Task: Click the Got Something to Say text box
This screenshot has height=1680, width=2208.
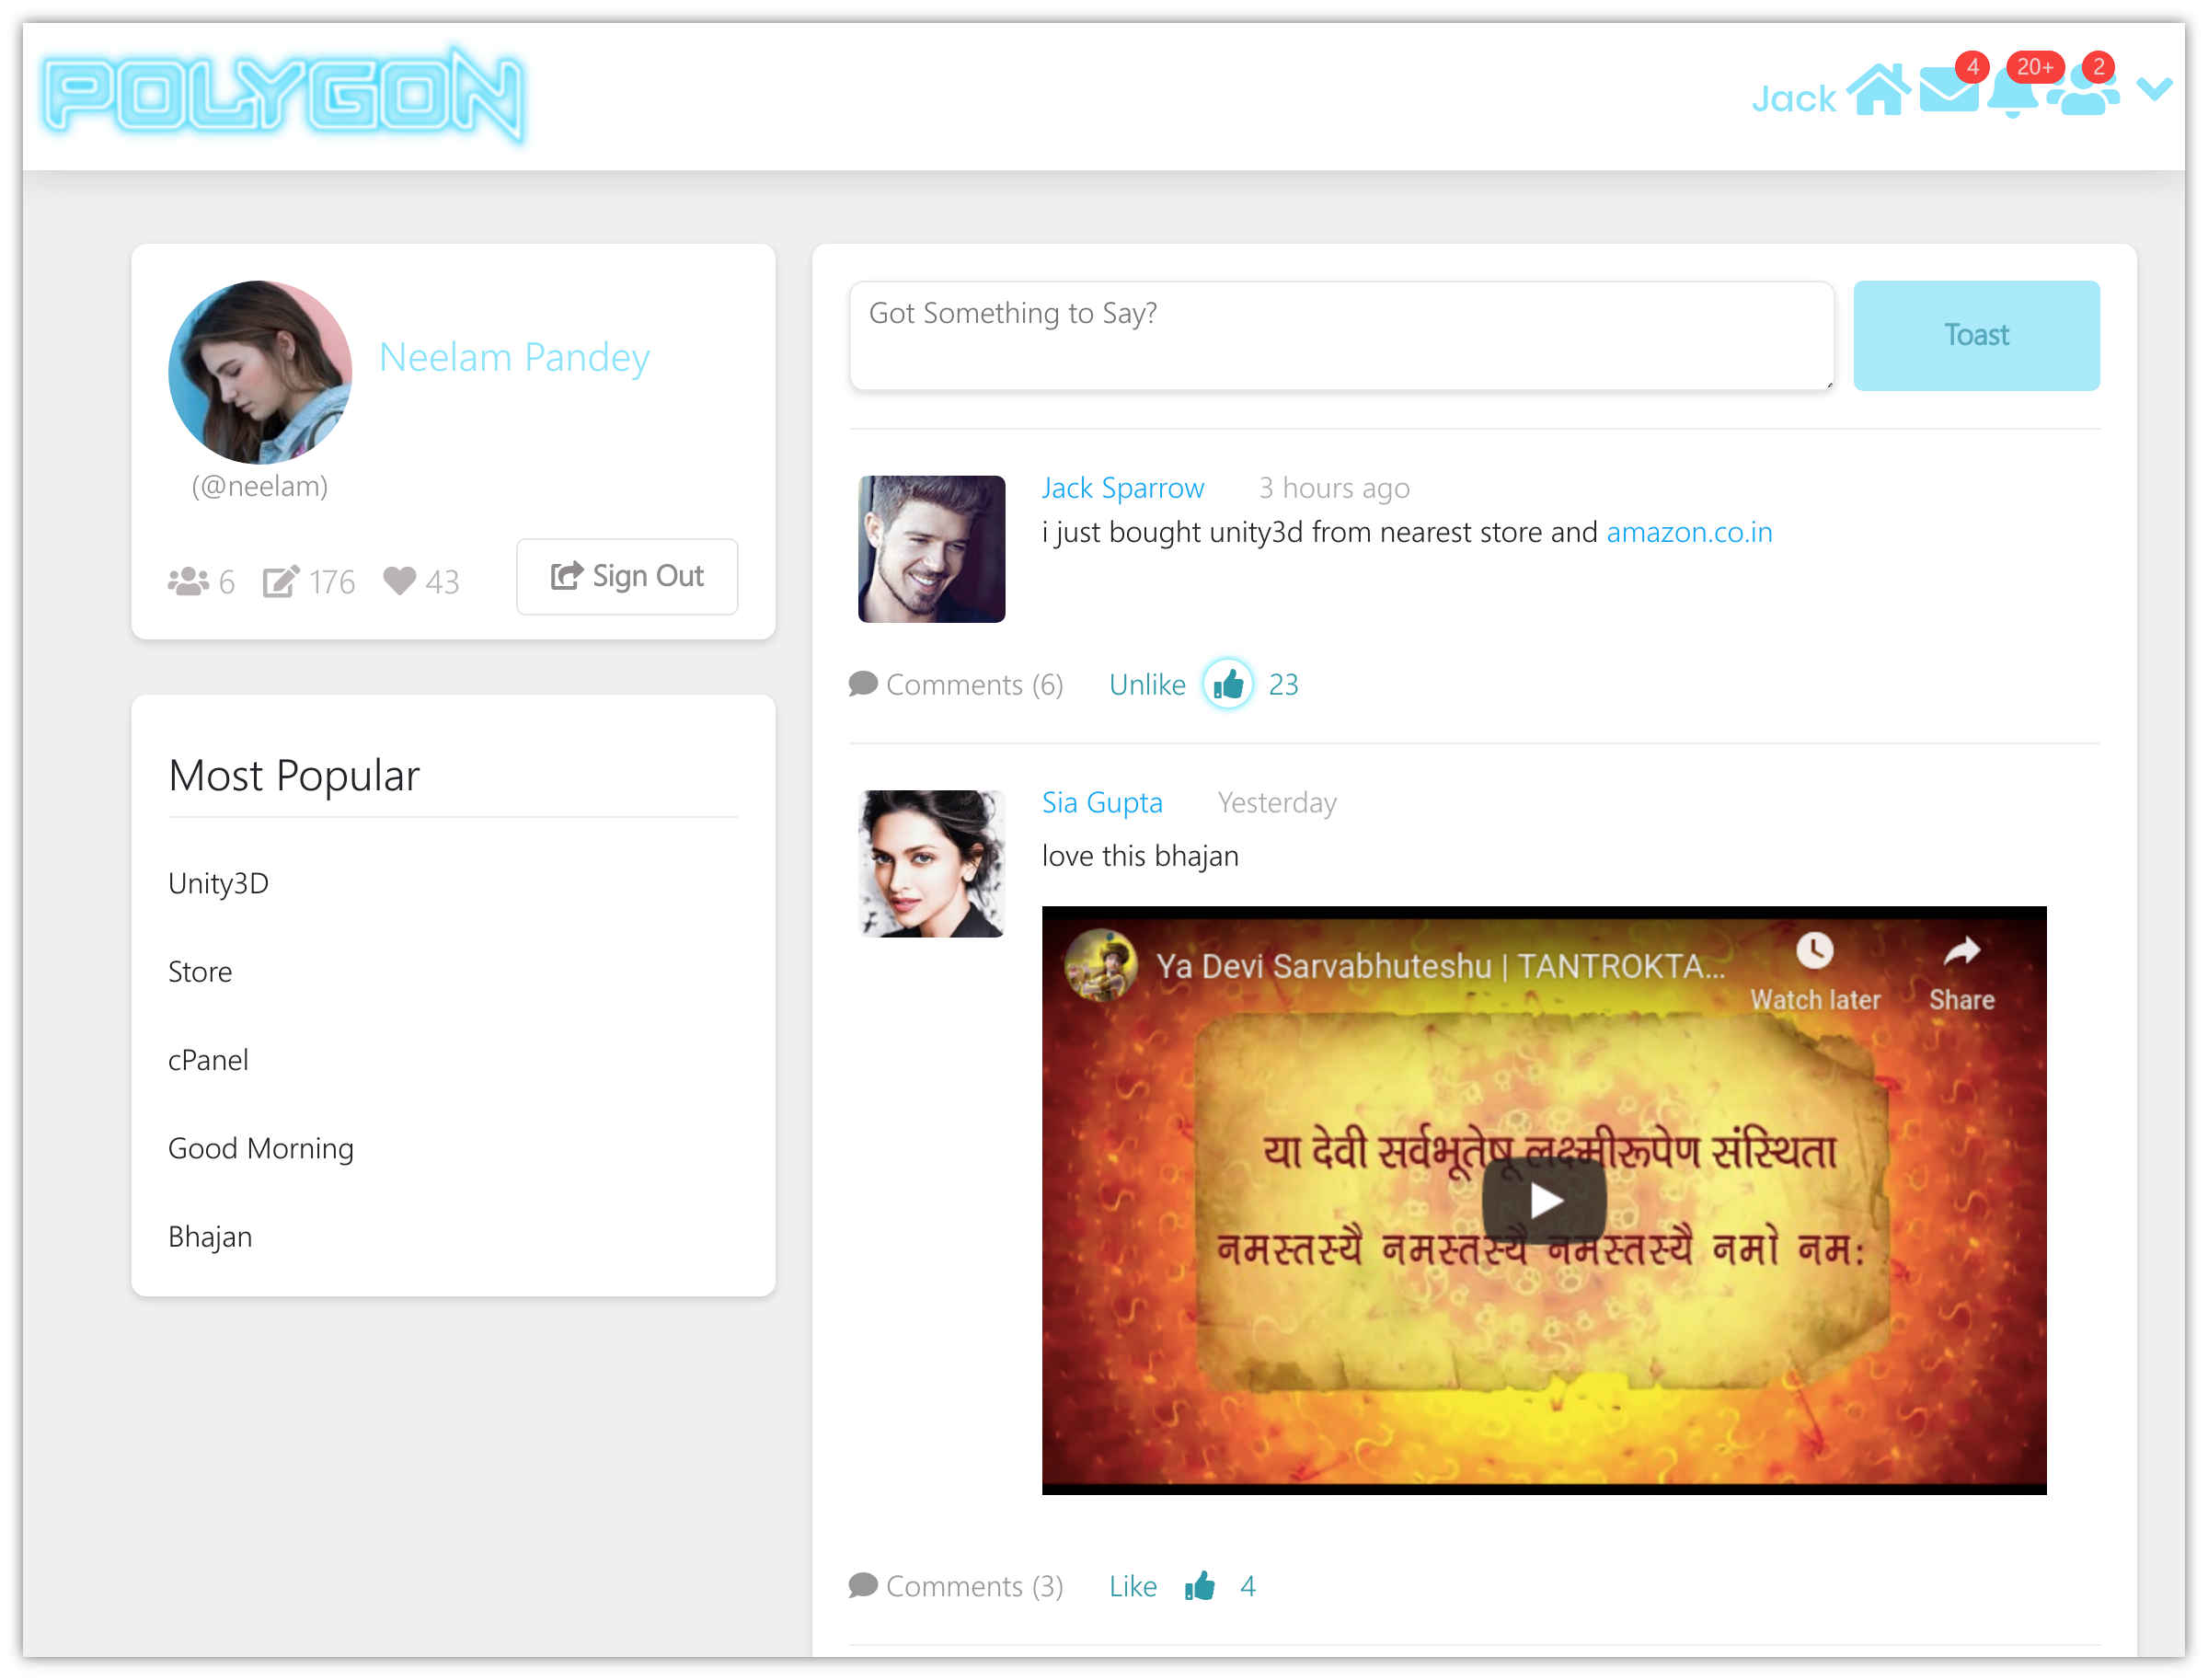Action: (x=1341, y=336)
